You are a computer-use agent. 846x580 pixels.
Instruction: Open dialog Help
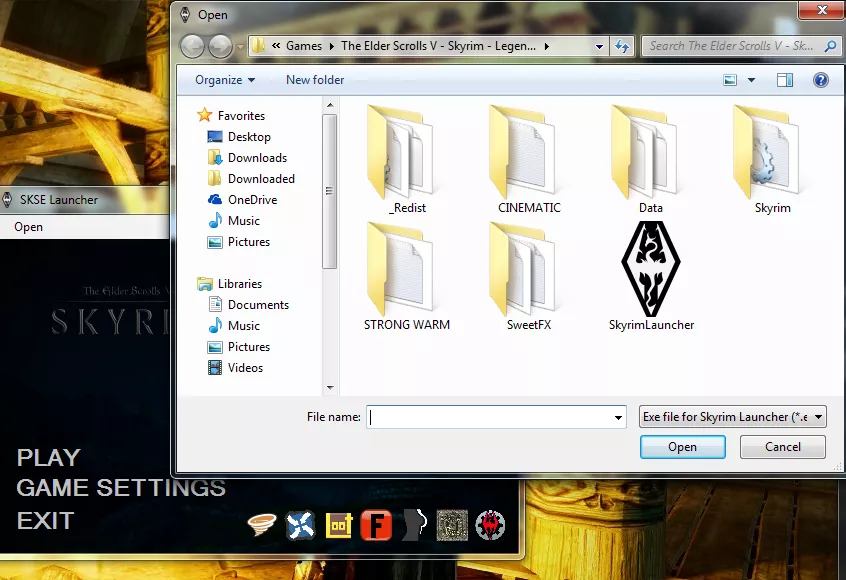821,80
